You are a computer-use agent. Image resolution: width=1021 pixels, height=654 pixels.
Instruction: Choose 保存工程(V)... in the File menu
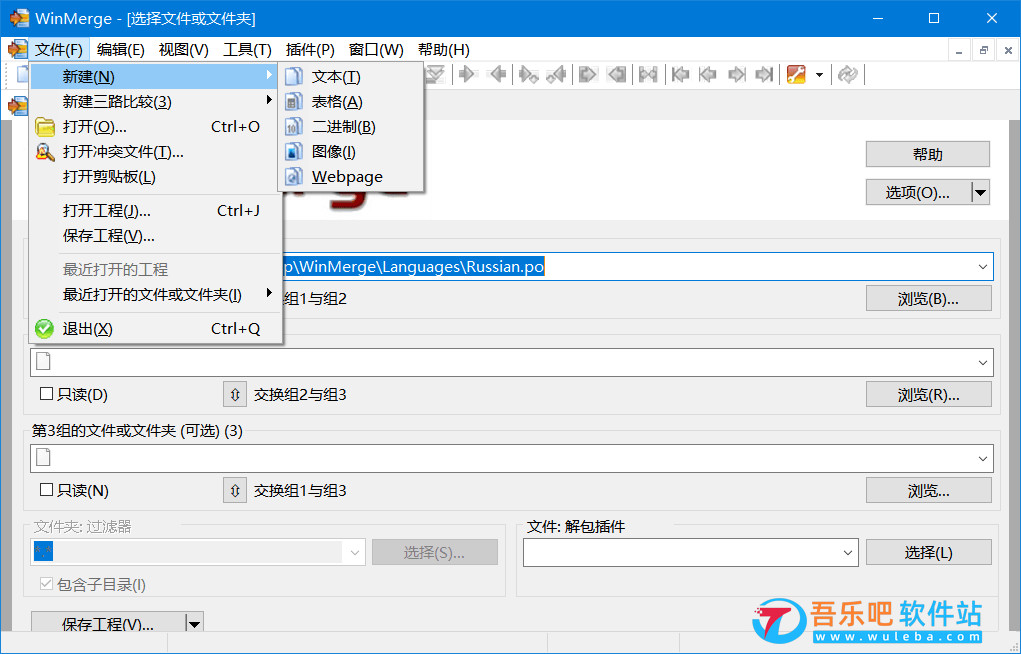tap(156, 236)
